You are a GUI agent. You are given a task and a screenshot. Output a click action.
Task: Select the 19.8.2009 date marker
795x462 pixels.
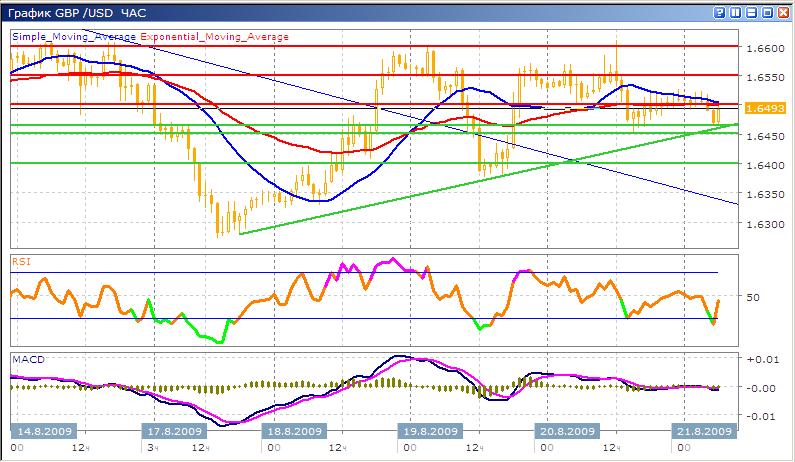431,431
